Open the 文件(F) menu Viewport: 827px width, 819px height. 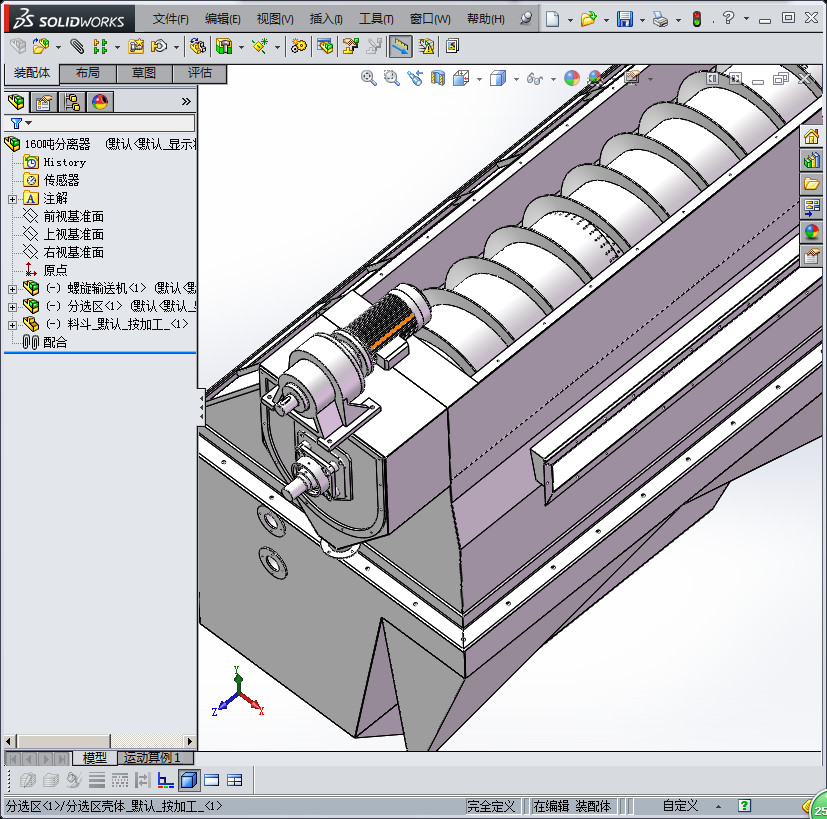click(170, 19)
